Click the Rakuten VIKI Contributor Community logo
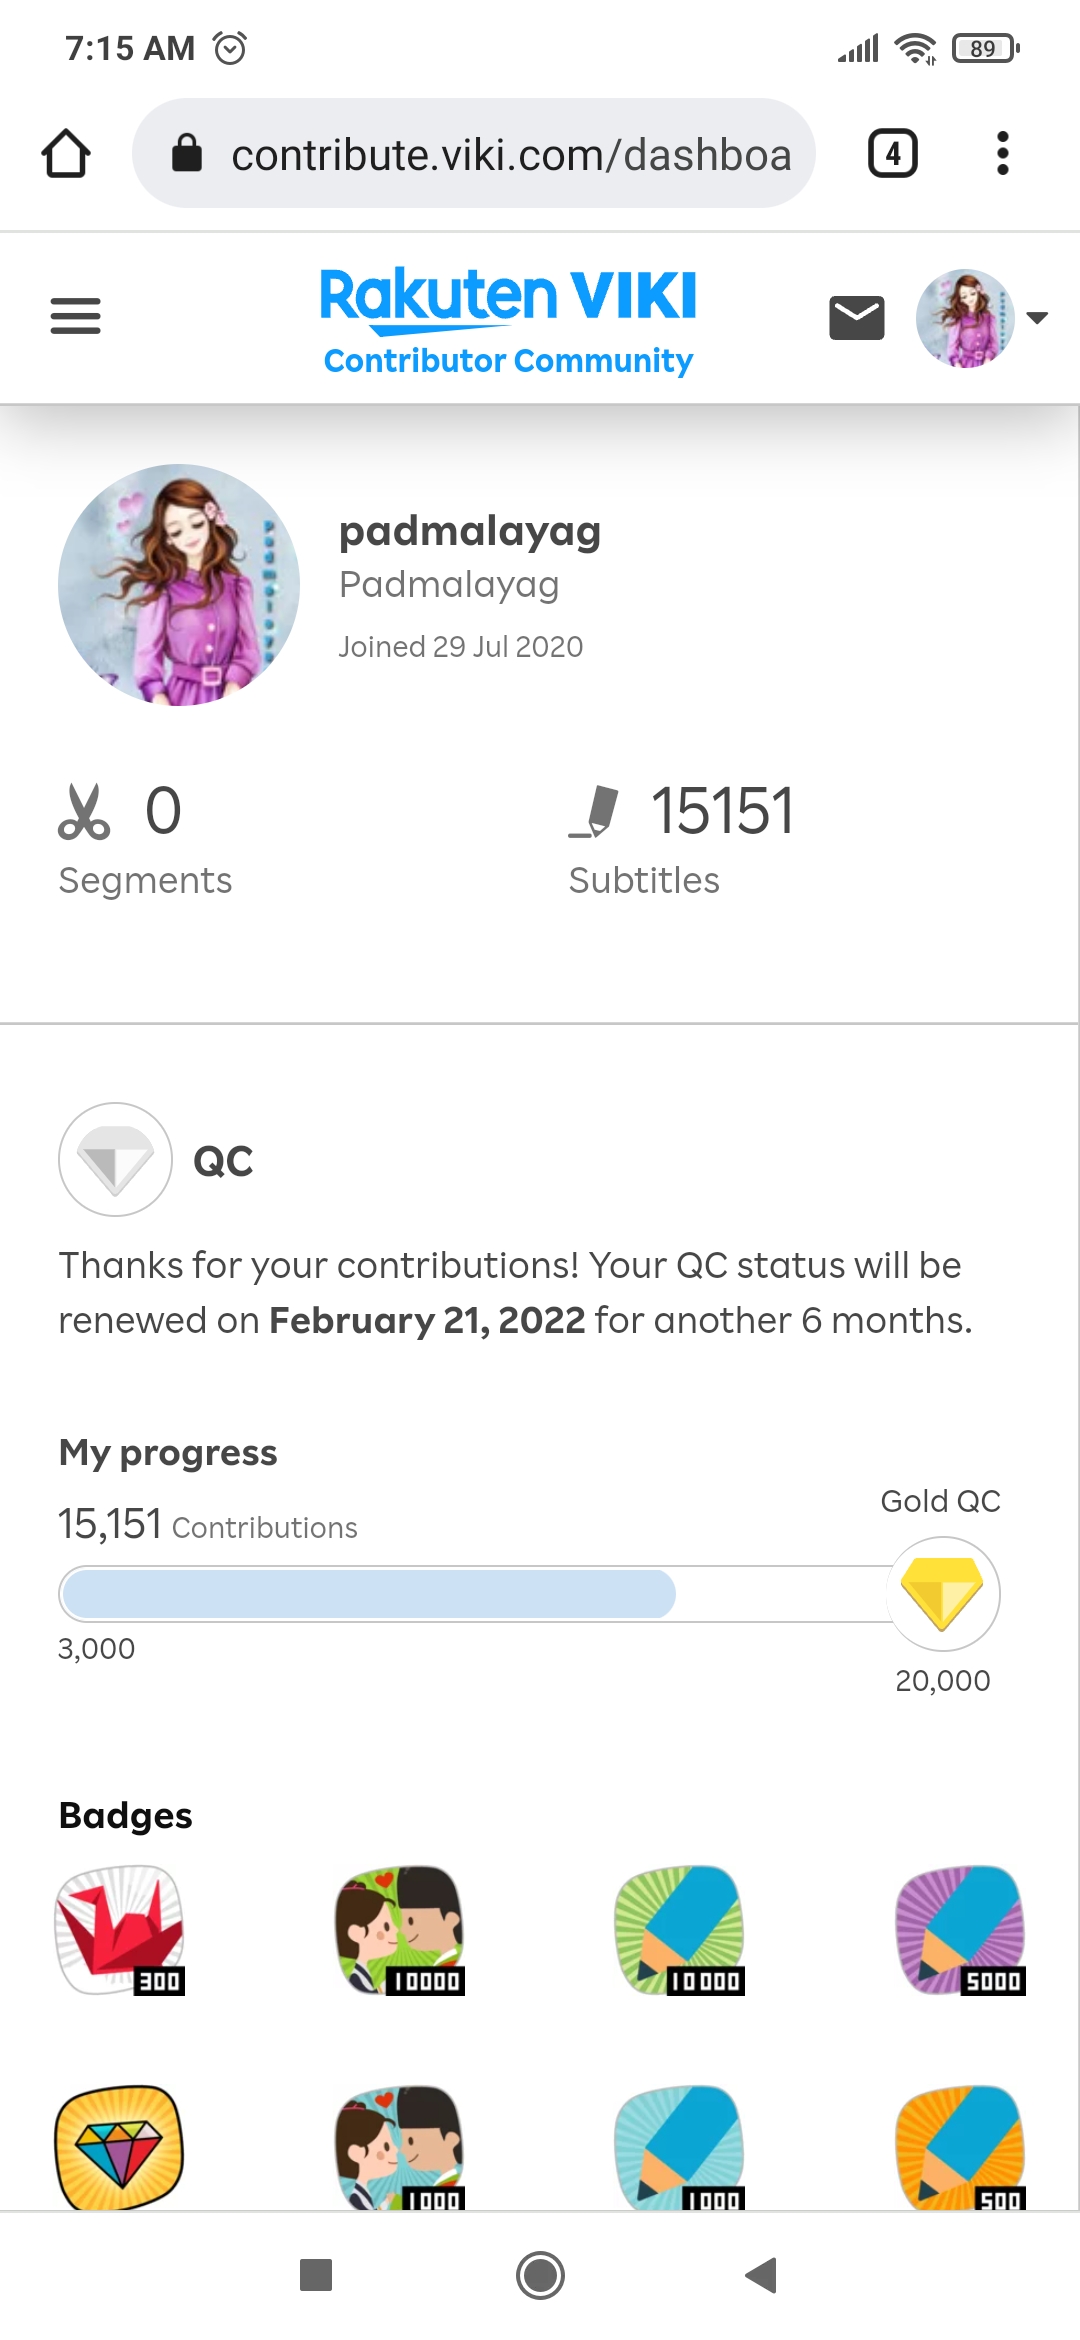Viewport: 1080px width, 2340px height. pyautogui.click(x=508, y=320)
